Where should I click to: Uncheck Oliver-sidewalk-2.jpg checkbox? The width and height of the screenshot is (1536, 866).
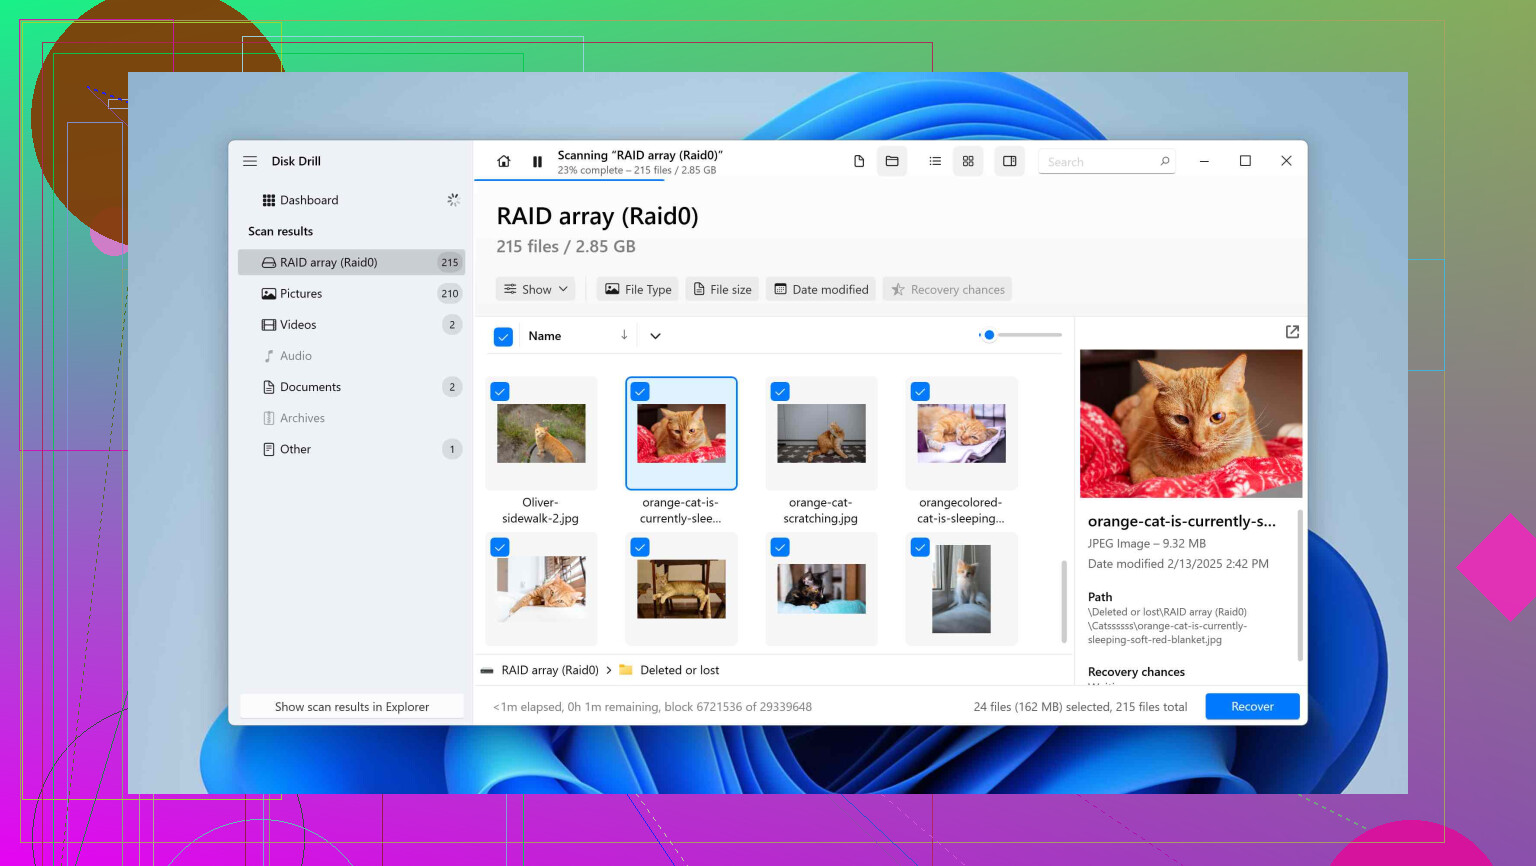click(x=500, y=392)
